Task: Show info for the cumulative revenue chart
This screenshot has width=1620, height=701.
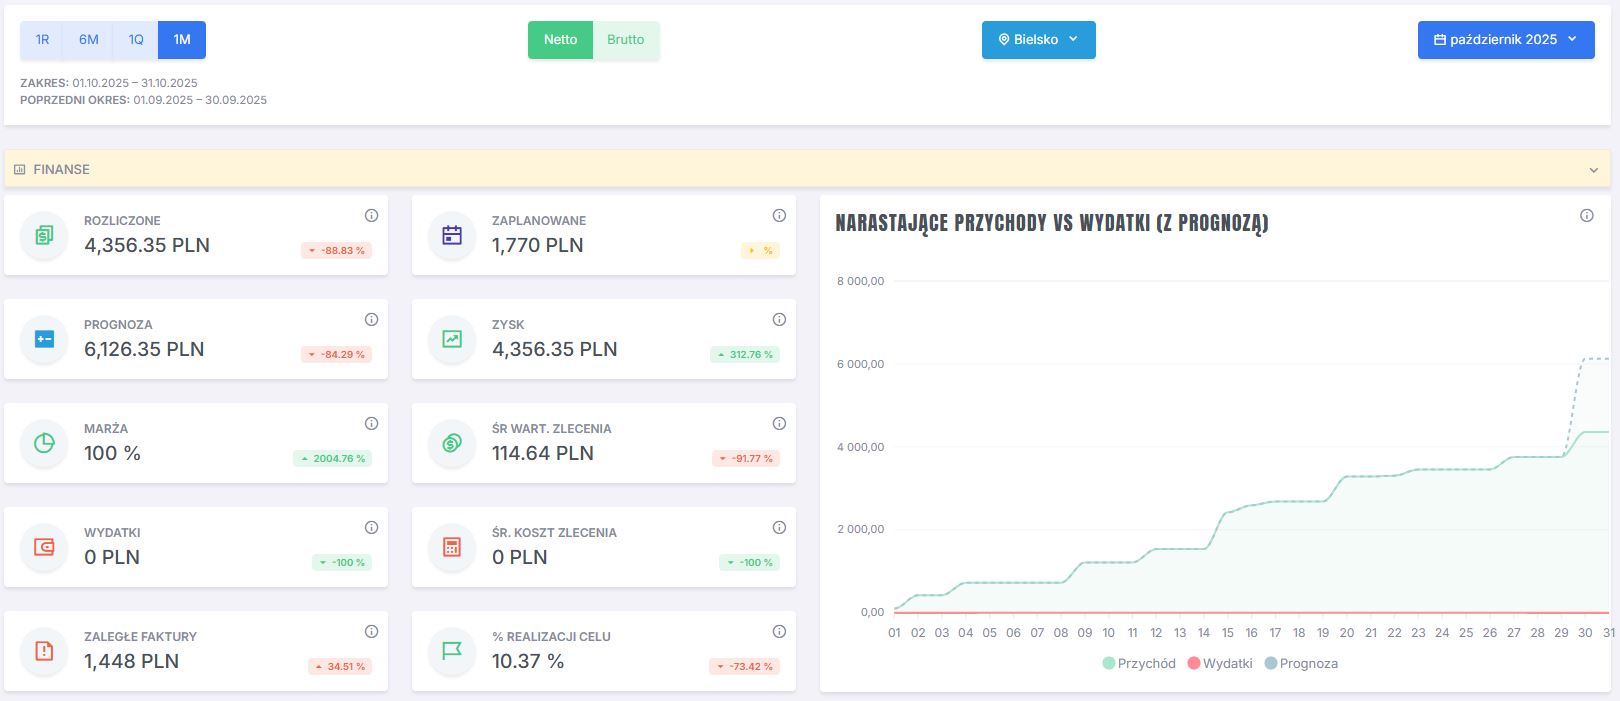Action: (x=1586, y=216)
